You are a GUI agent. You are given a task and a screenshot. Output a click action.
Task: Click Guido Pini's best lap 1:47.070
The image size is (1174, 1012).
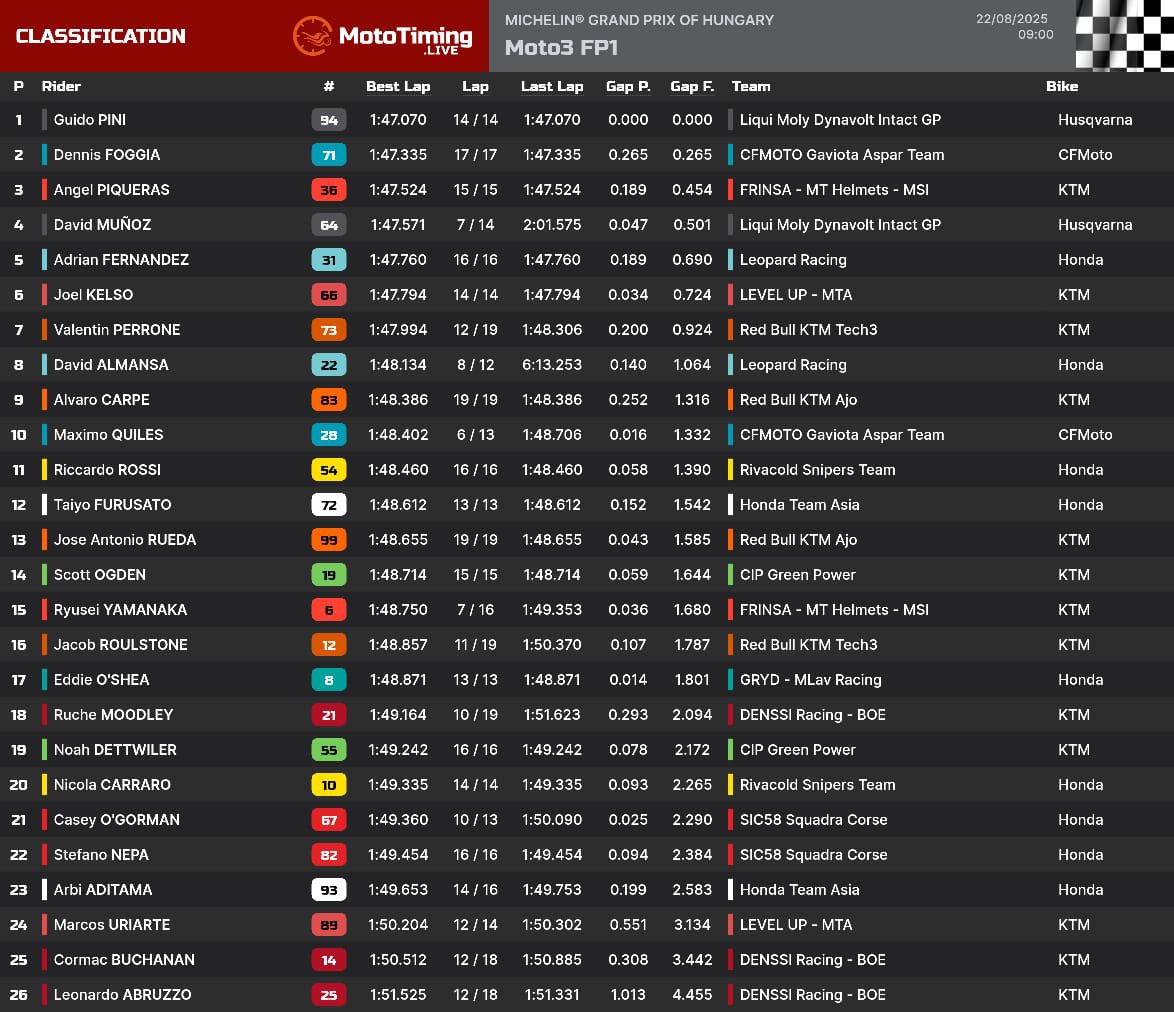click(x=398, y=120)
